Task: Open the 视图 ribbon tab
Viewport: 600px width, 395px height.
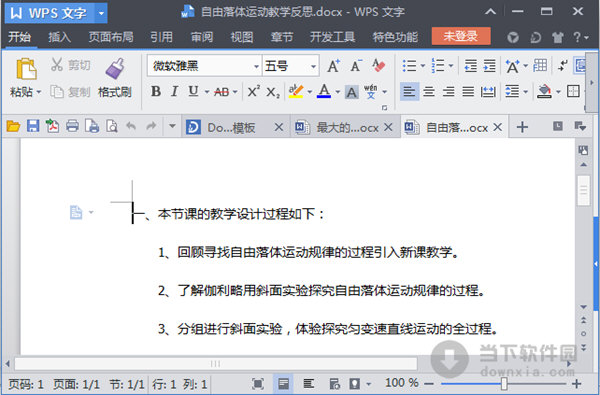Action: tap(242, 37)
